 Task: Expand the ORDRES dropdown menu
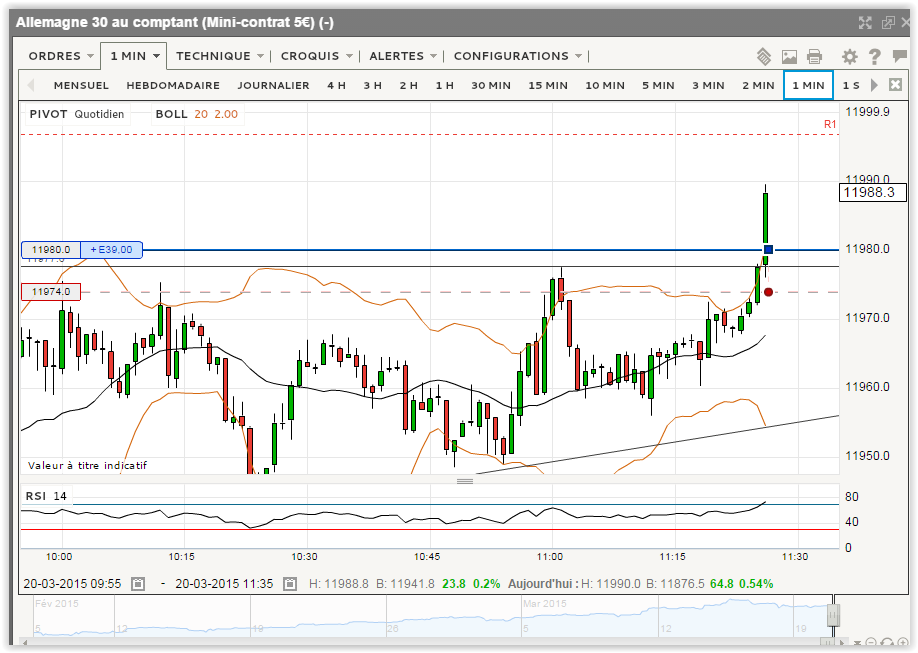coord(61,56)
